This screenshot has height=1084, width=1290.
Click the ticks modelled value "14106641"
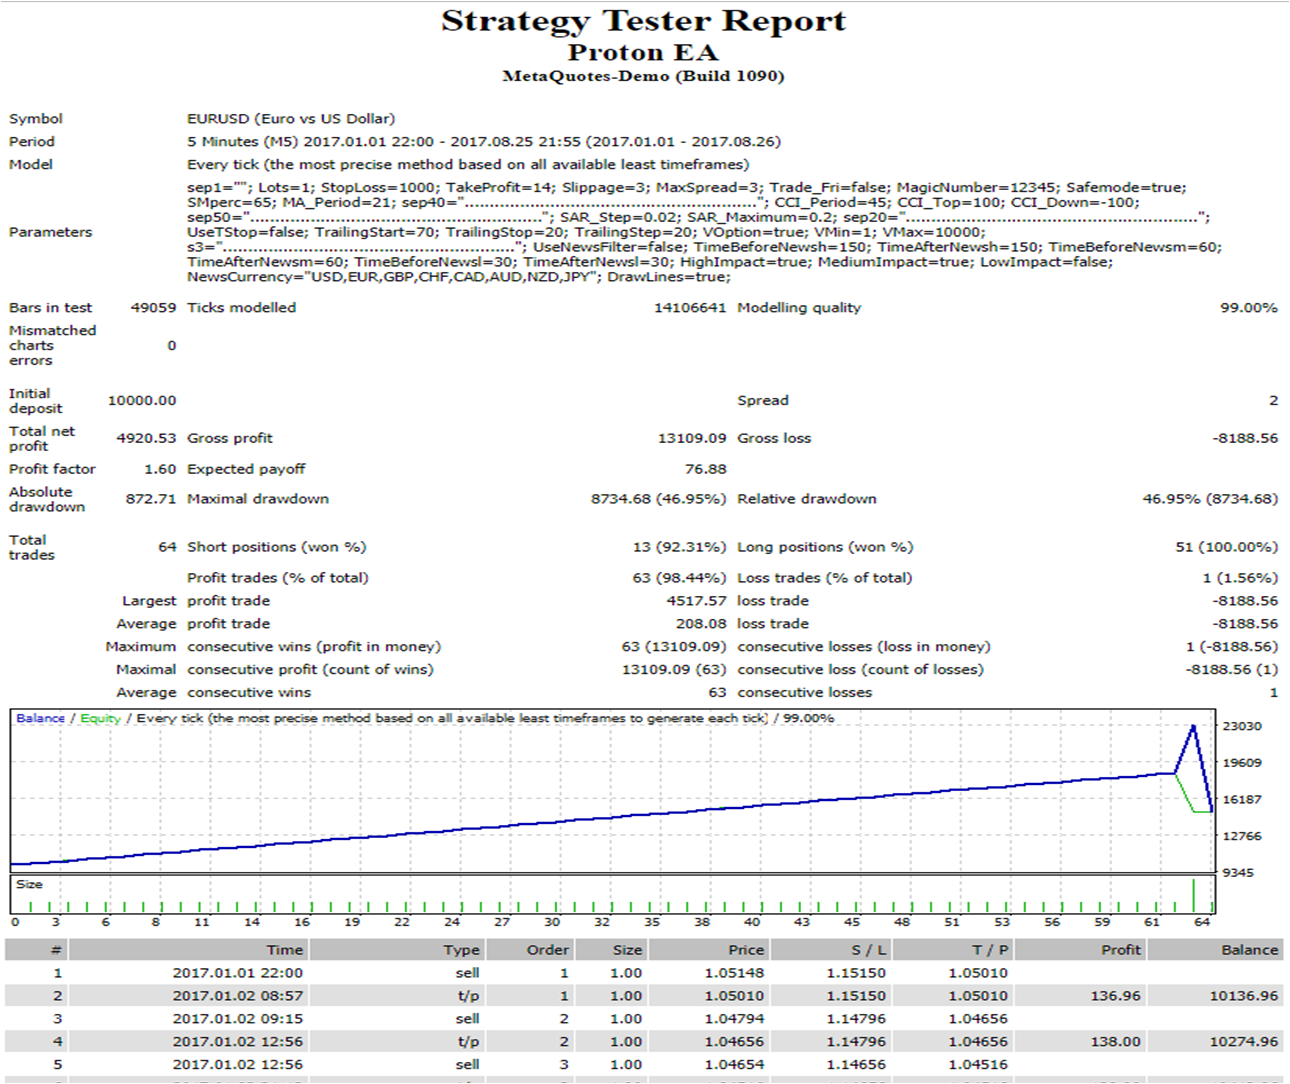tap(690, 308)
